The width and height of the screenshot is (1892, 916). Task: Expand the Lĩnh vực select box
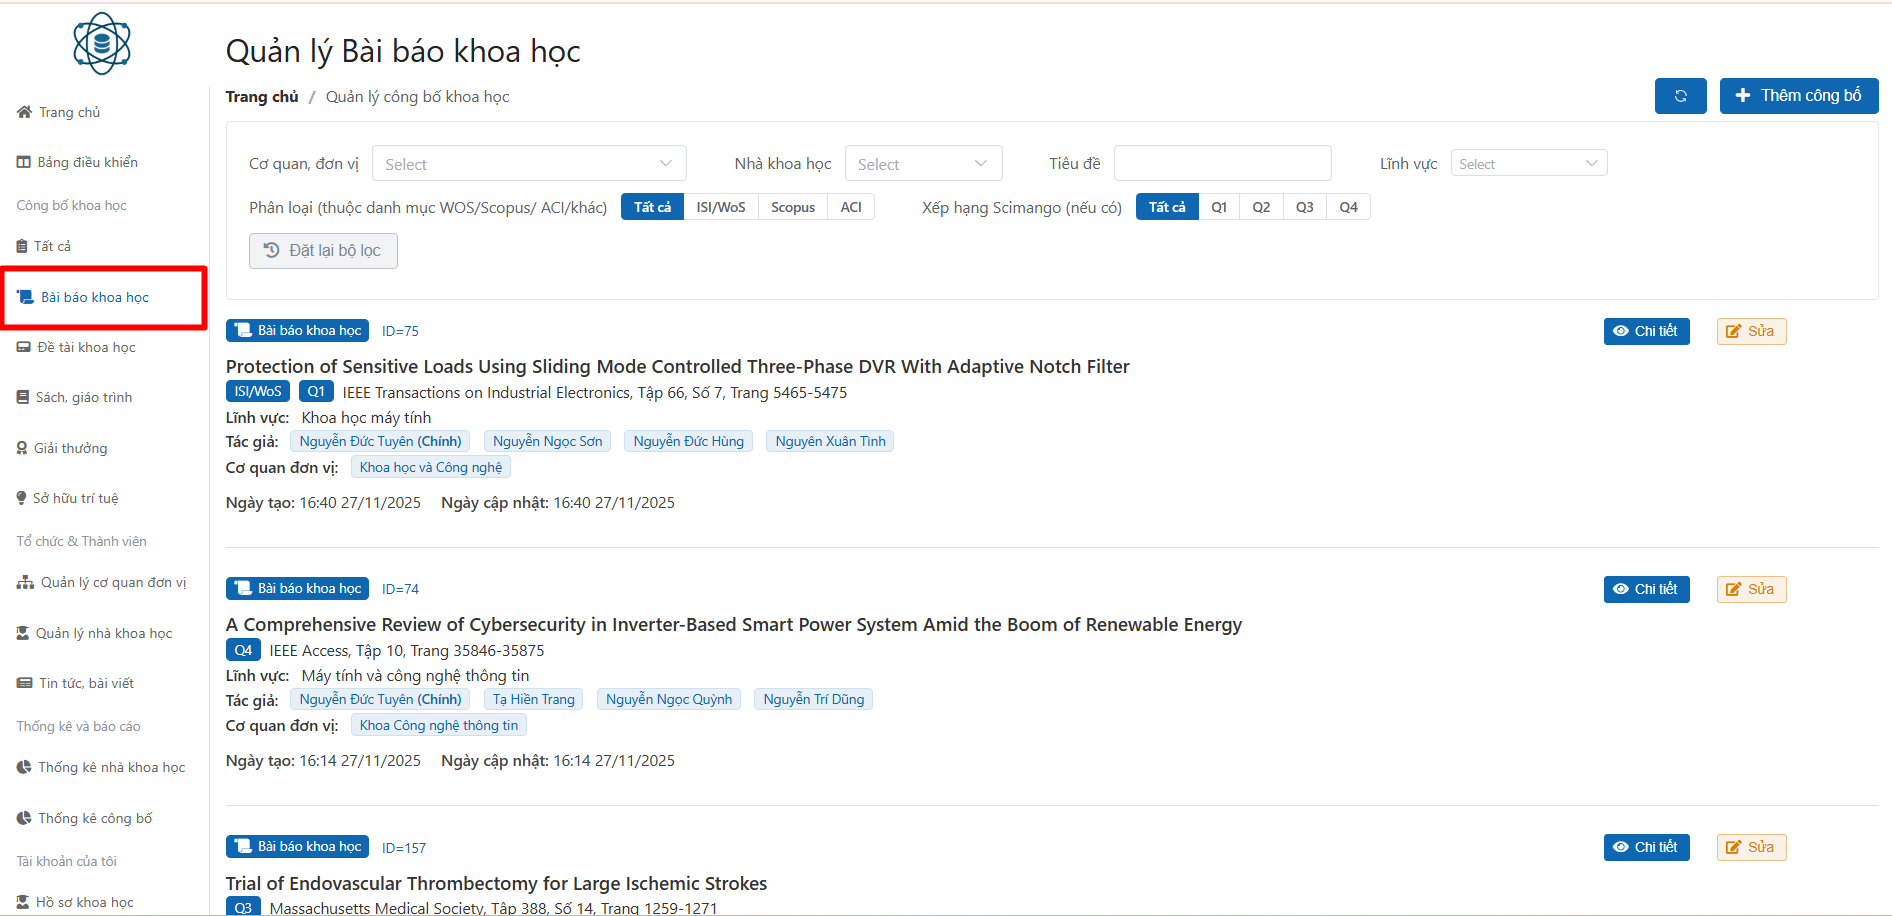1527,164
